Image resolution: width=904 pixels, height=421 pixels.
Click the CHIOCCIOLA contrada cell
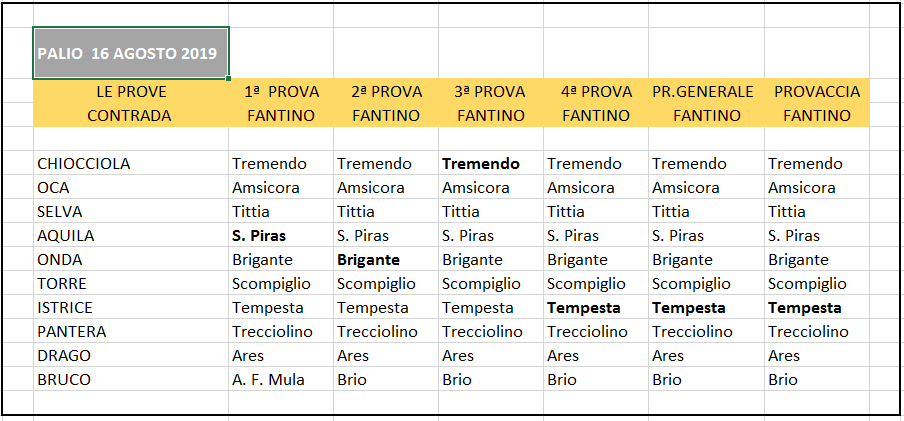pyautogui.click(x=131, y=163)
